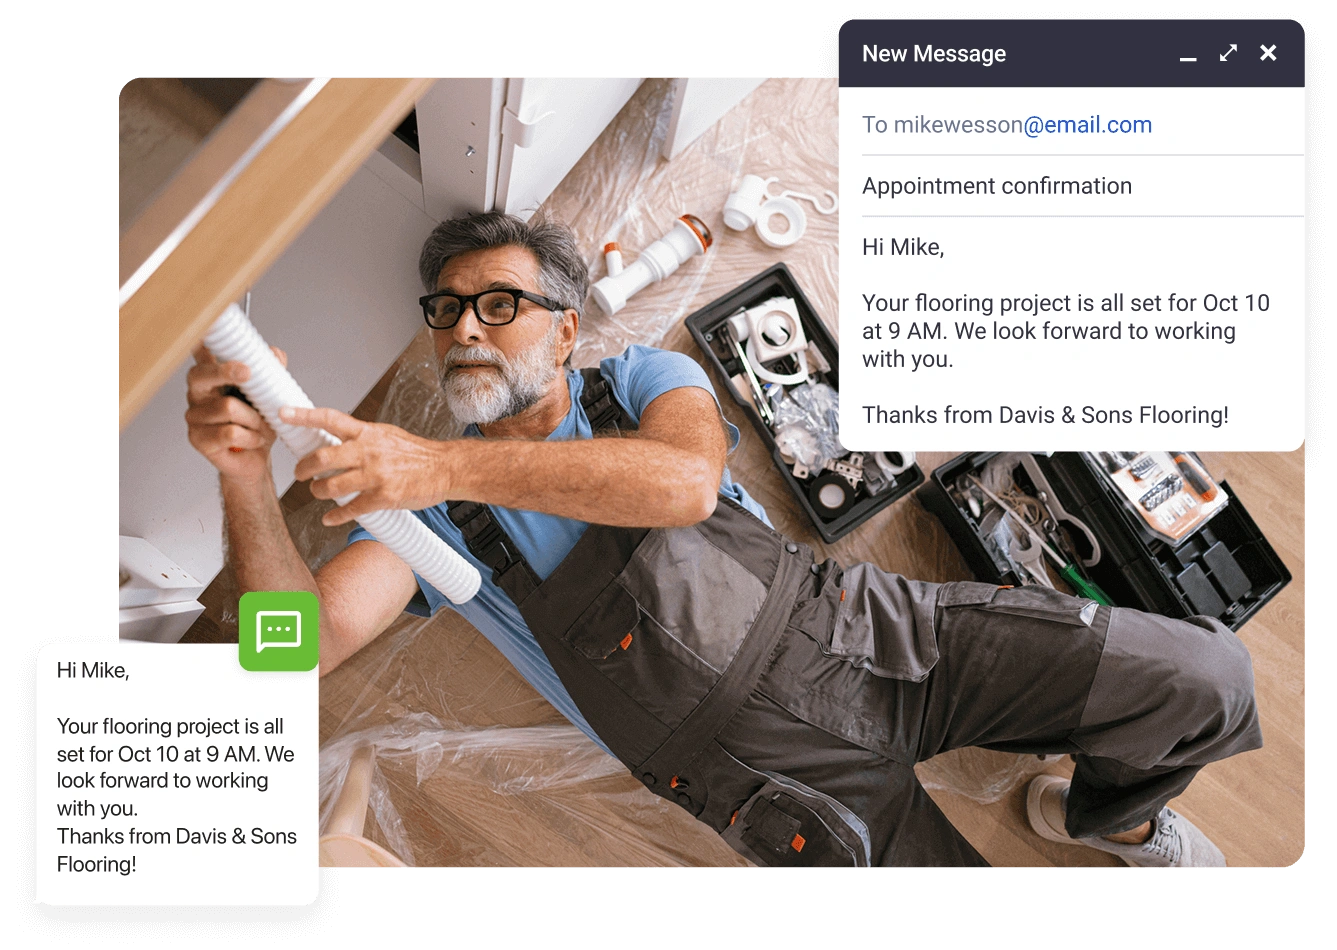1337x950 pixels.
Task: Click the email text about Oct 10 project
Action: tap(1065, 331)
